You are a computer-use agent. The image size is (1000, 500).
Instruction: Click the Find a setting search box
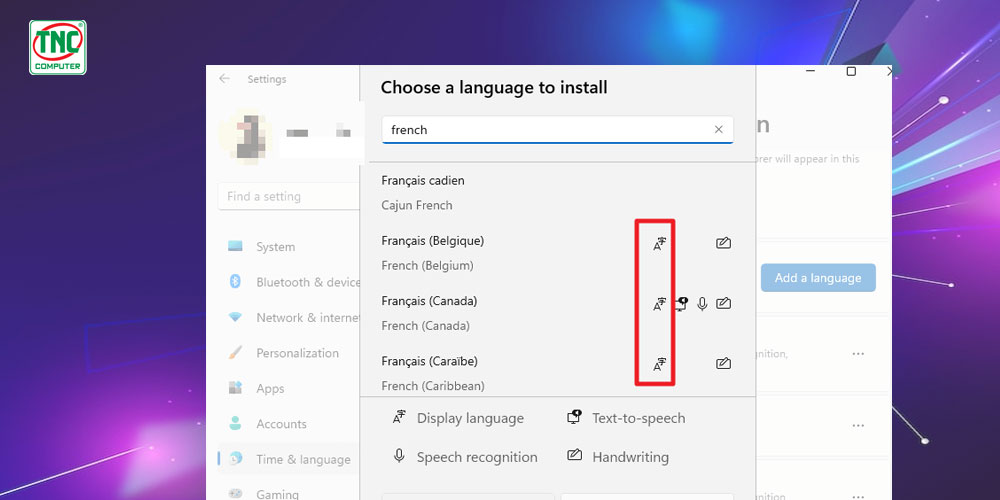point(289,196)
